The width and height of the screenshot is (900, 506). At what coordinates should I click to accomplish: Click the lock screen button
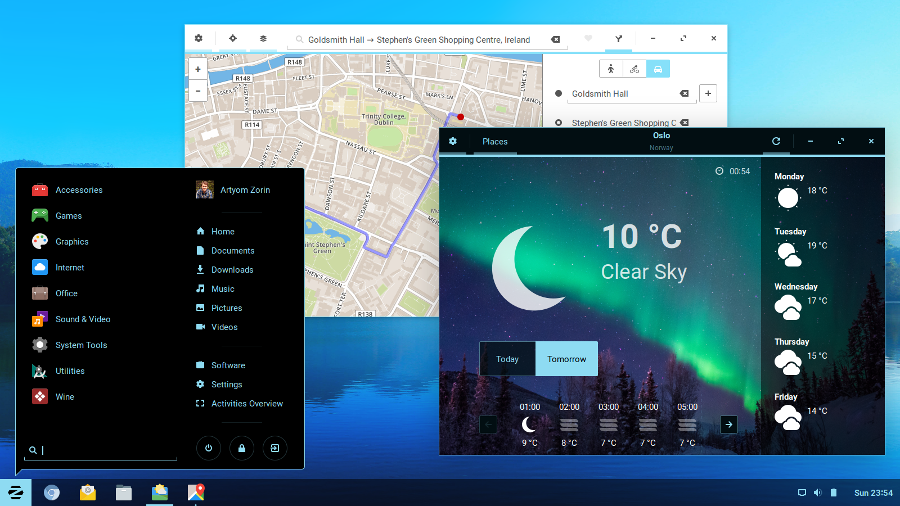click(241, 448)
